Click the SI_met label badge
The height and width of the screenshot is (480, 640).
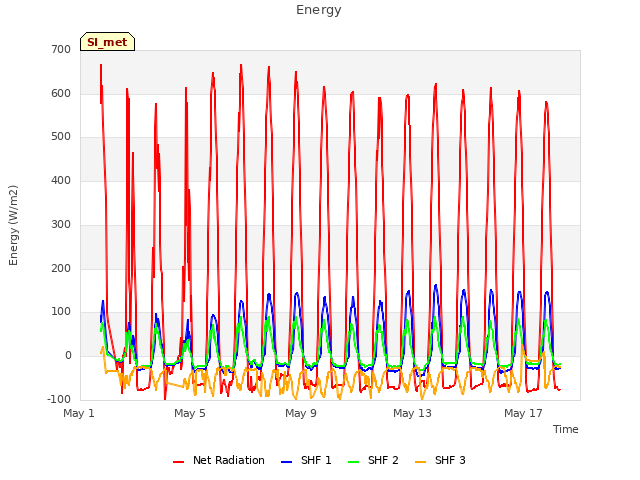coord(107,42)
